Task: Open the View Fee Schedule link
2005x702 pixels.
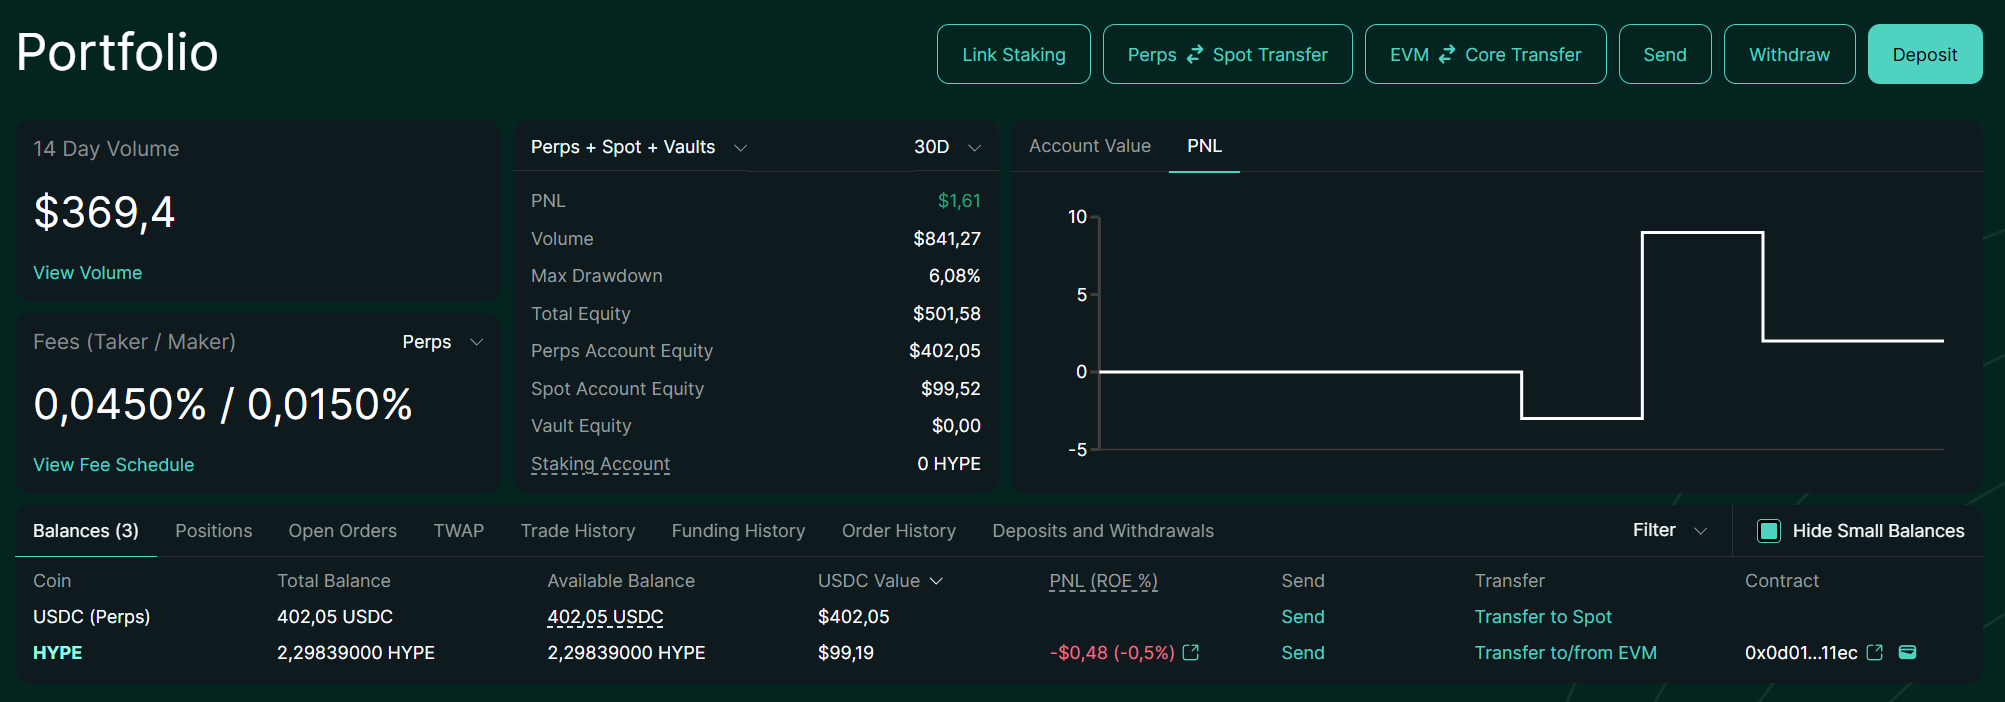Action: 114,465
